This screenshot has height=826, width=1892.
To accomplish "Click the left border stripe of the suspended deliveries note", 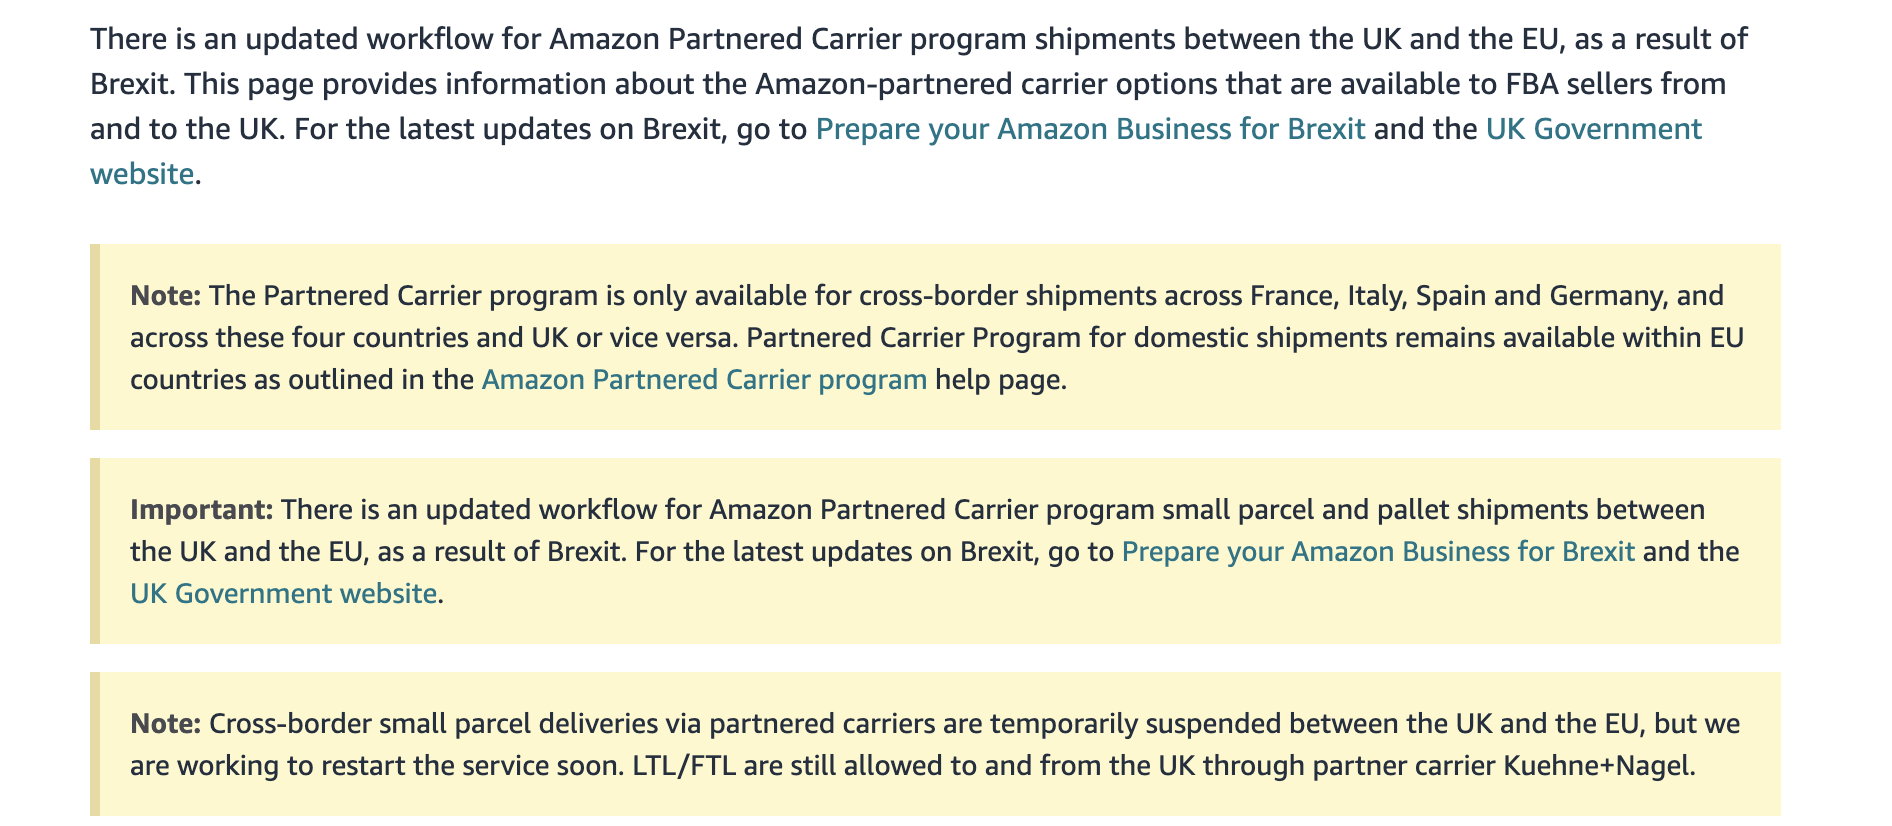I will (x=95, y=745).
